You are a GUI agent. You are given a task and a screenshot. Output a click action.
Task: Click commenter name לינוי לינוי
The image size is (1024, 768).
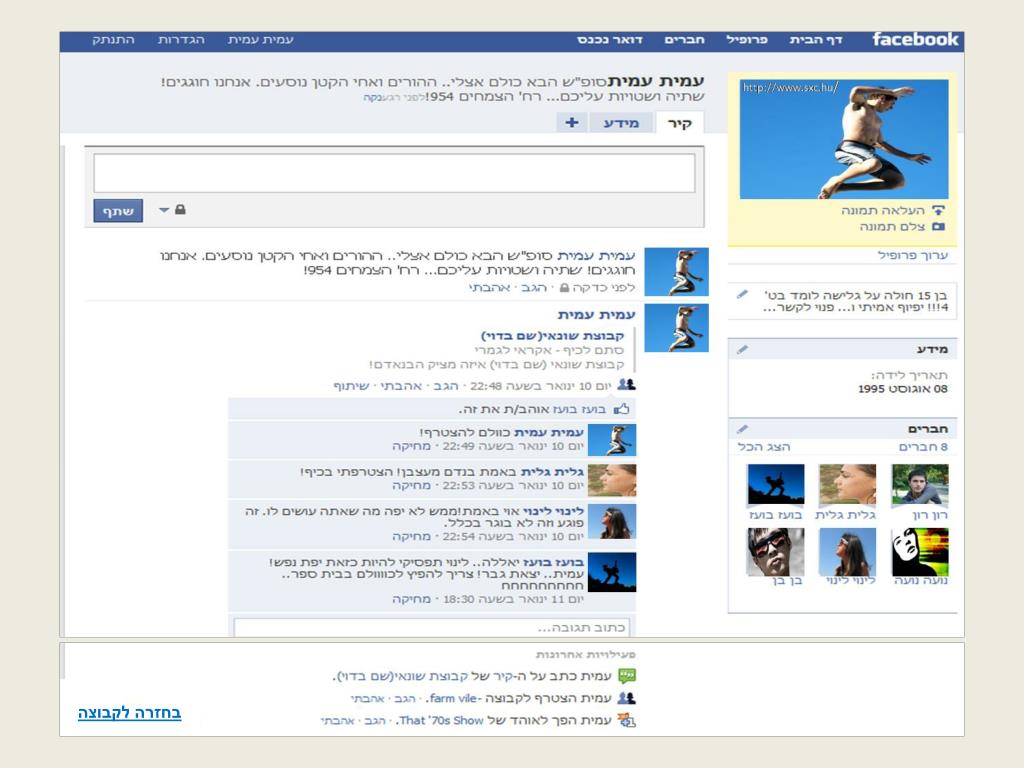tap(553, 511)
